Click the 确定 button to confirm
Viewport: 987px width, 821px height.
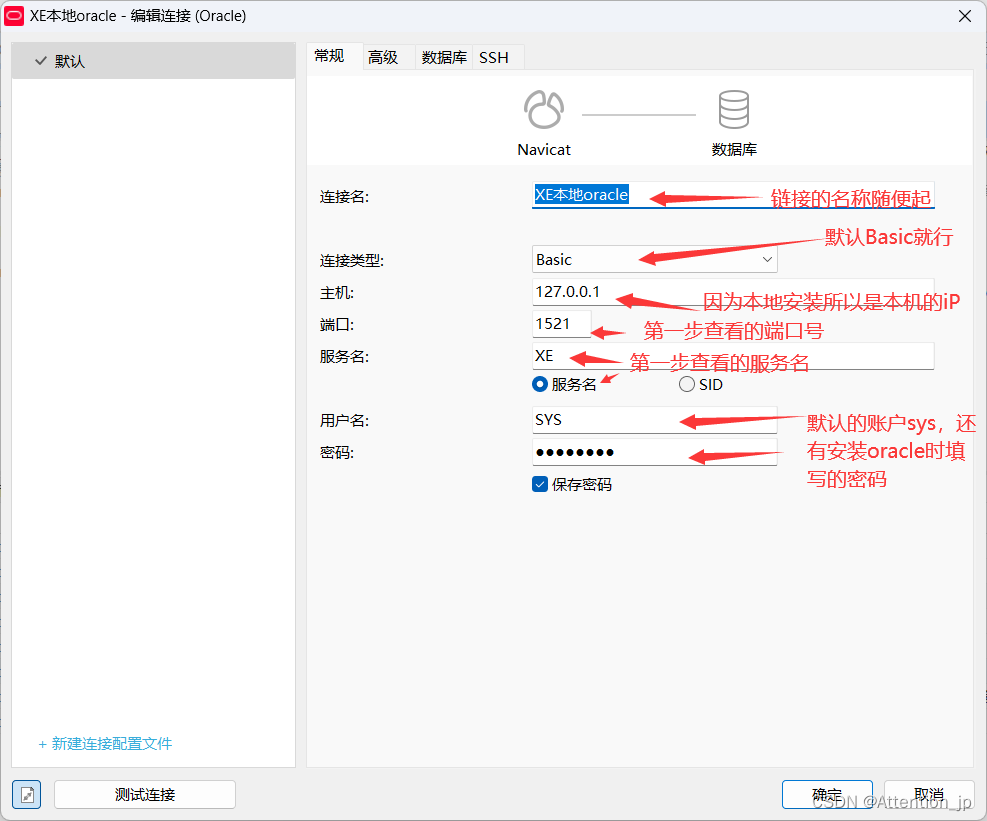(x=827, y=794)
